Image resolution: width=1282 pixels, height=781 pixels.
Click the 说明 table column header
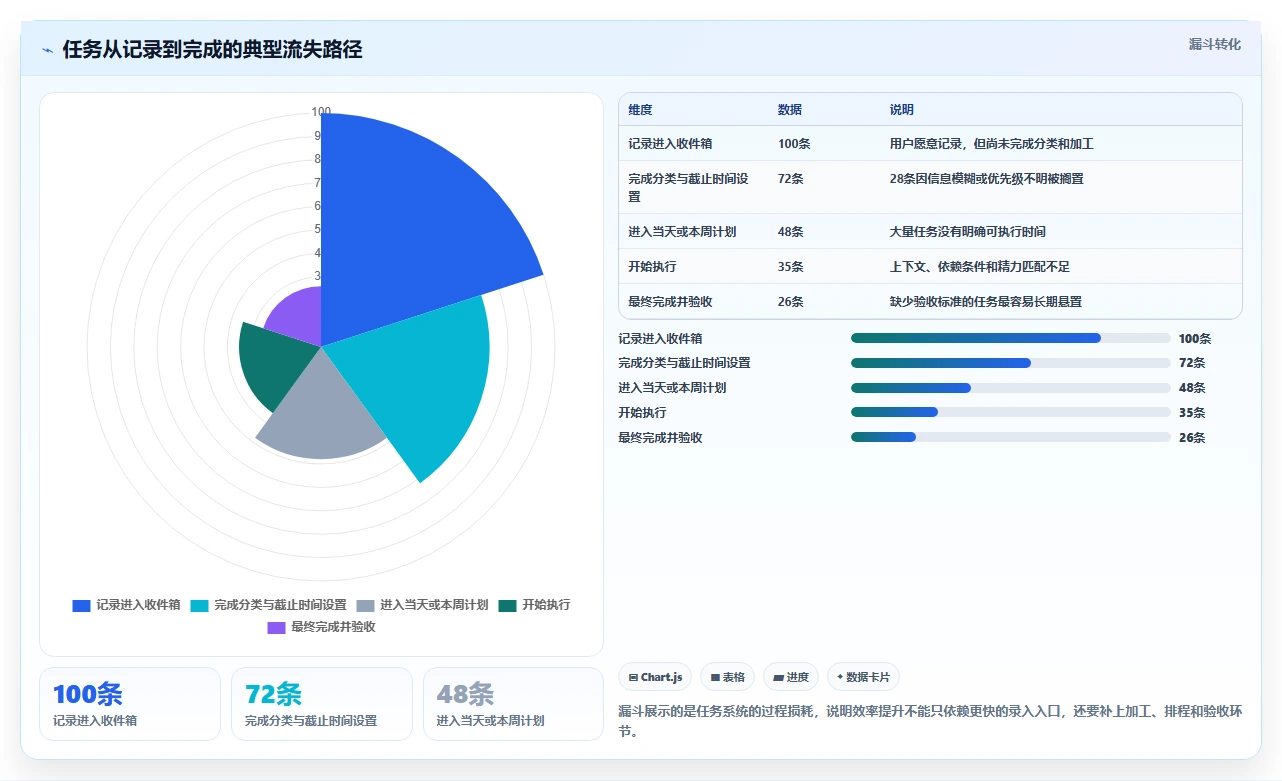(902, 110)
